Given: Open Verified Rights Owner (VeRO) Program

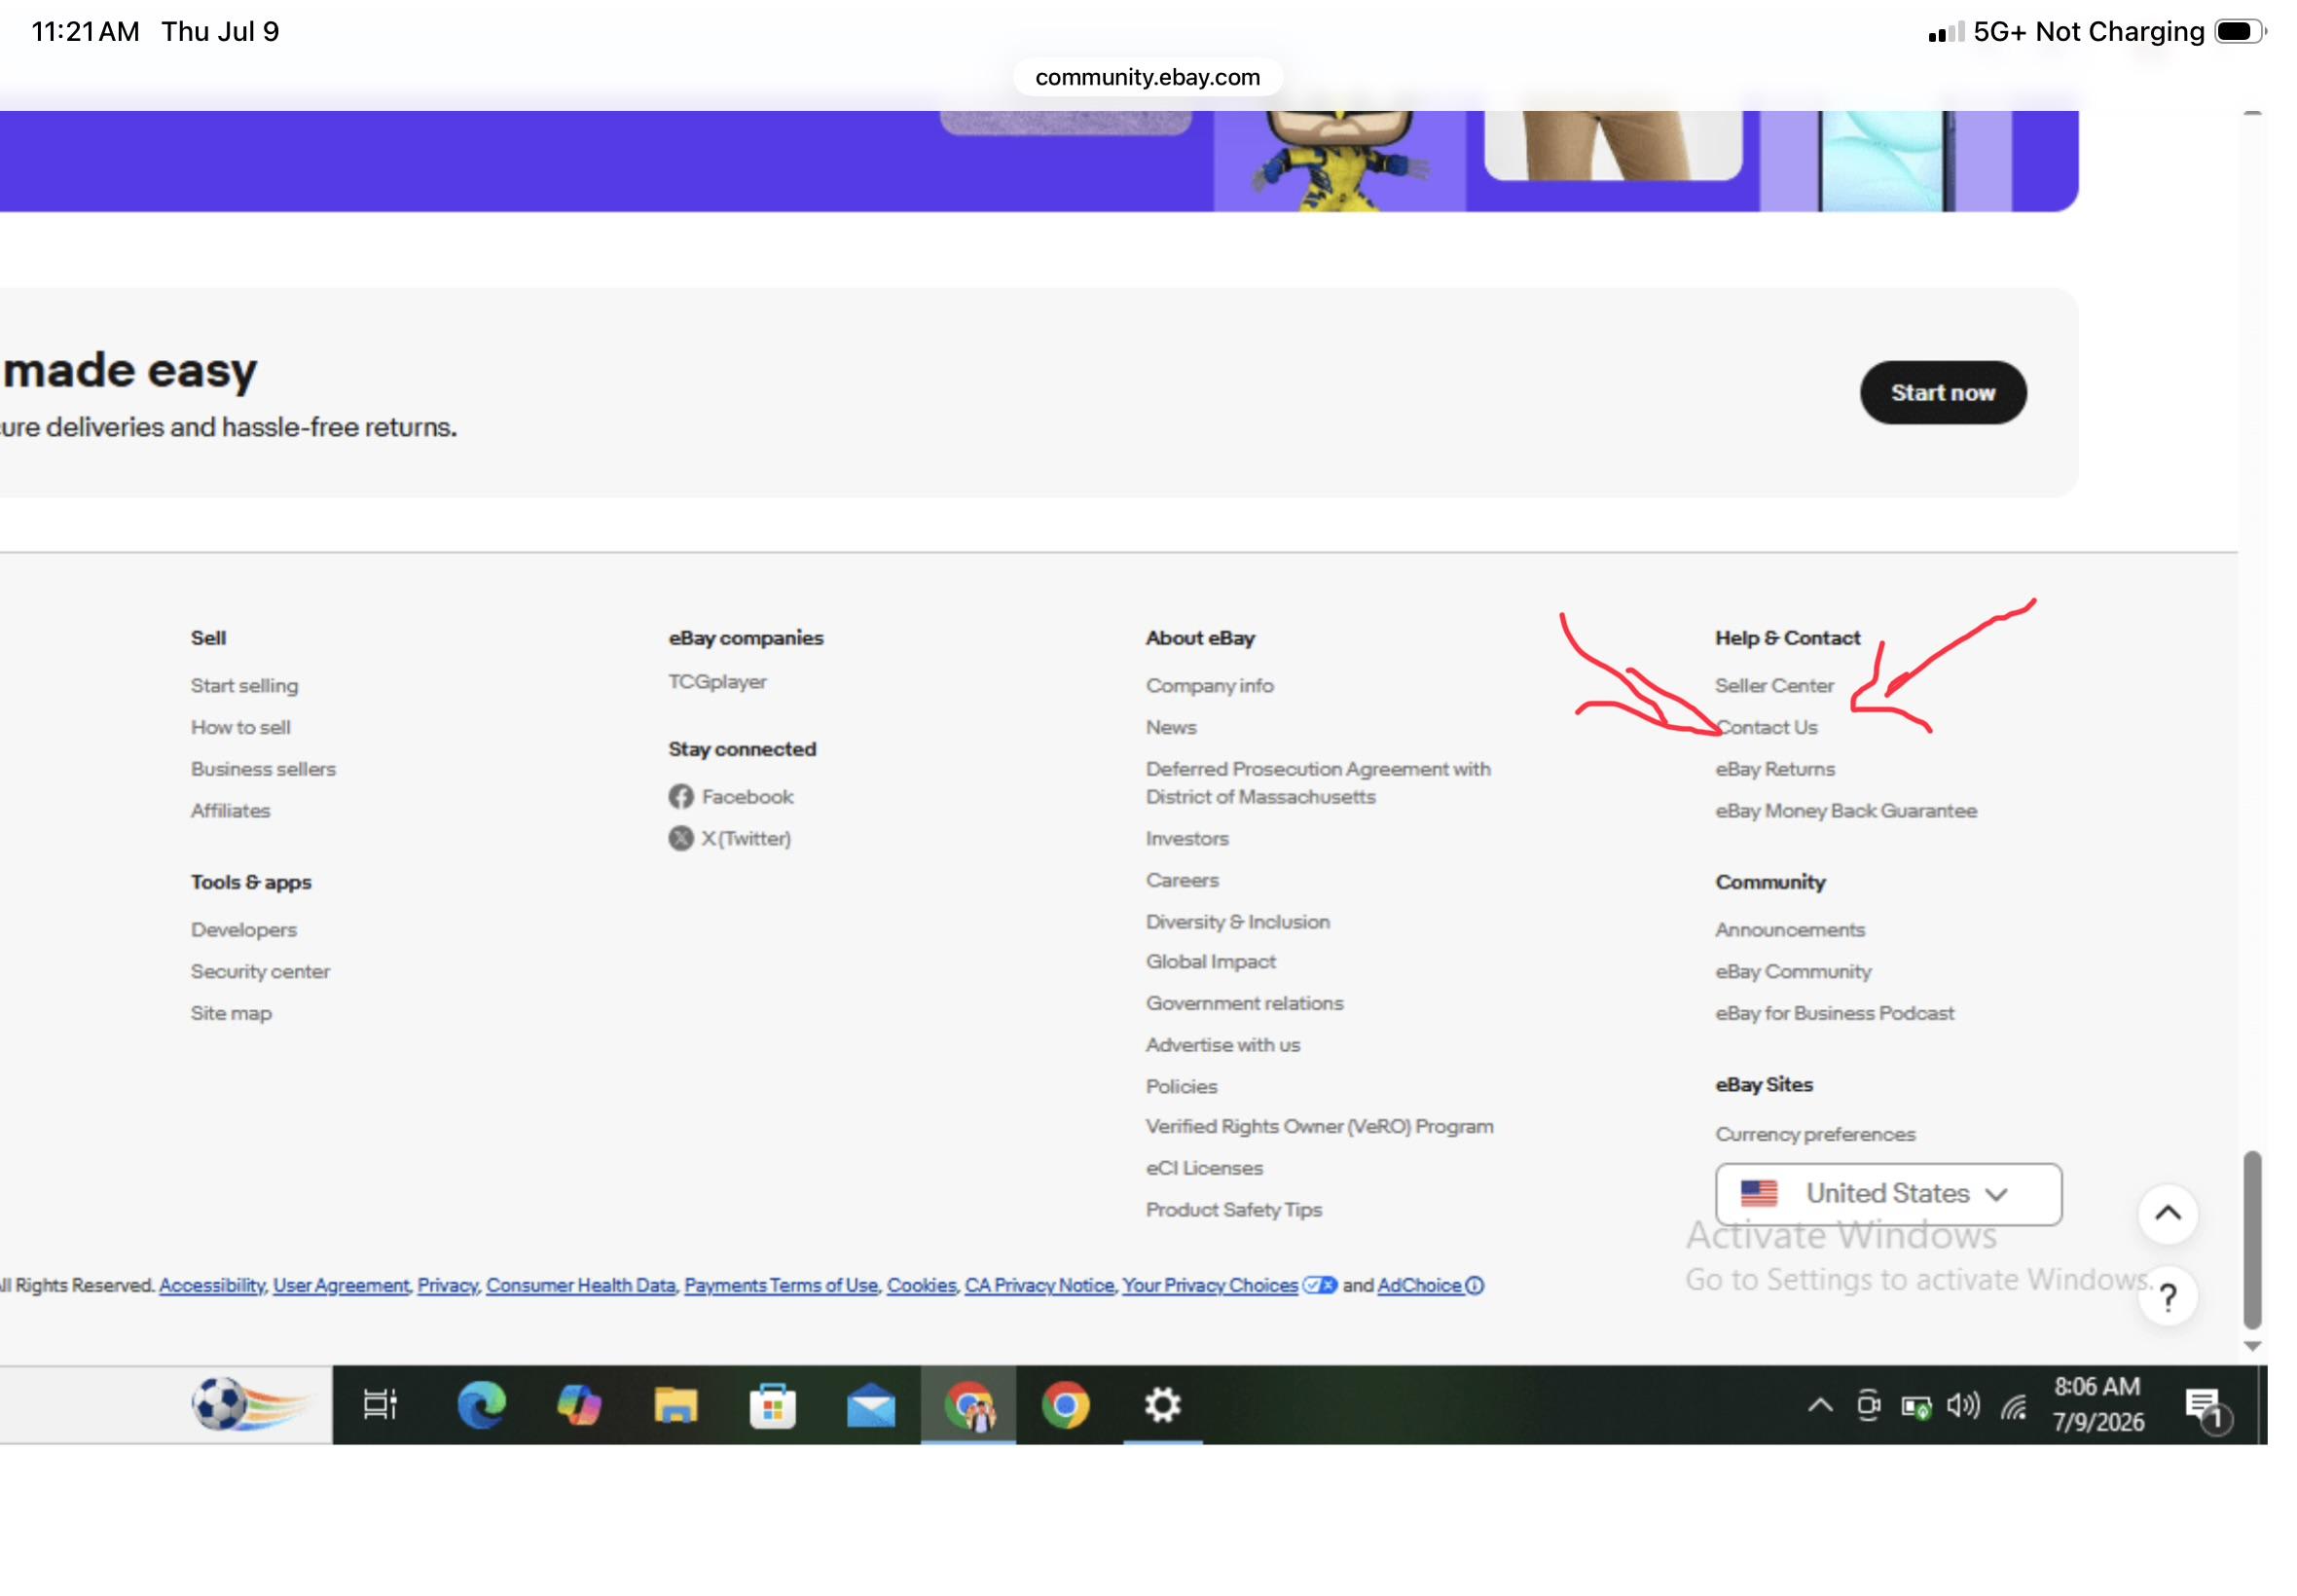Looking at the screenshot, I should click(x=1319, y=1127).
